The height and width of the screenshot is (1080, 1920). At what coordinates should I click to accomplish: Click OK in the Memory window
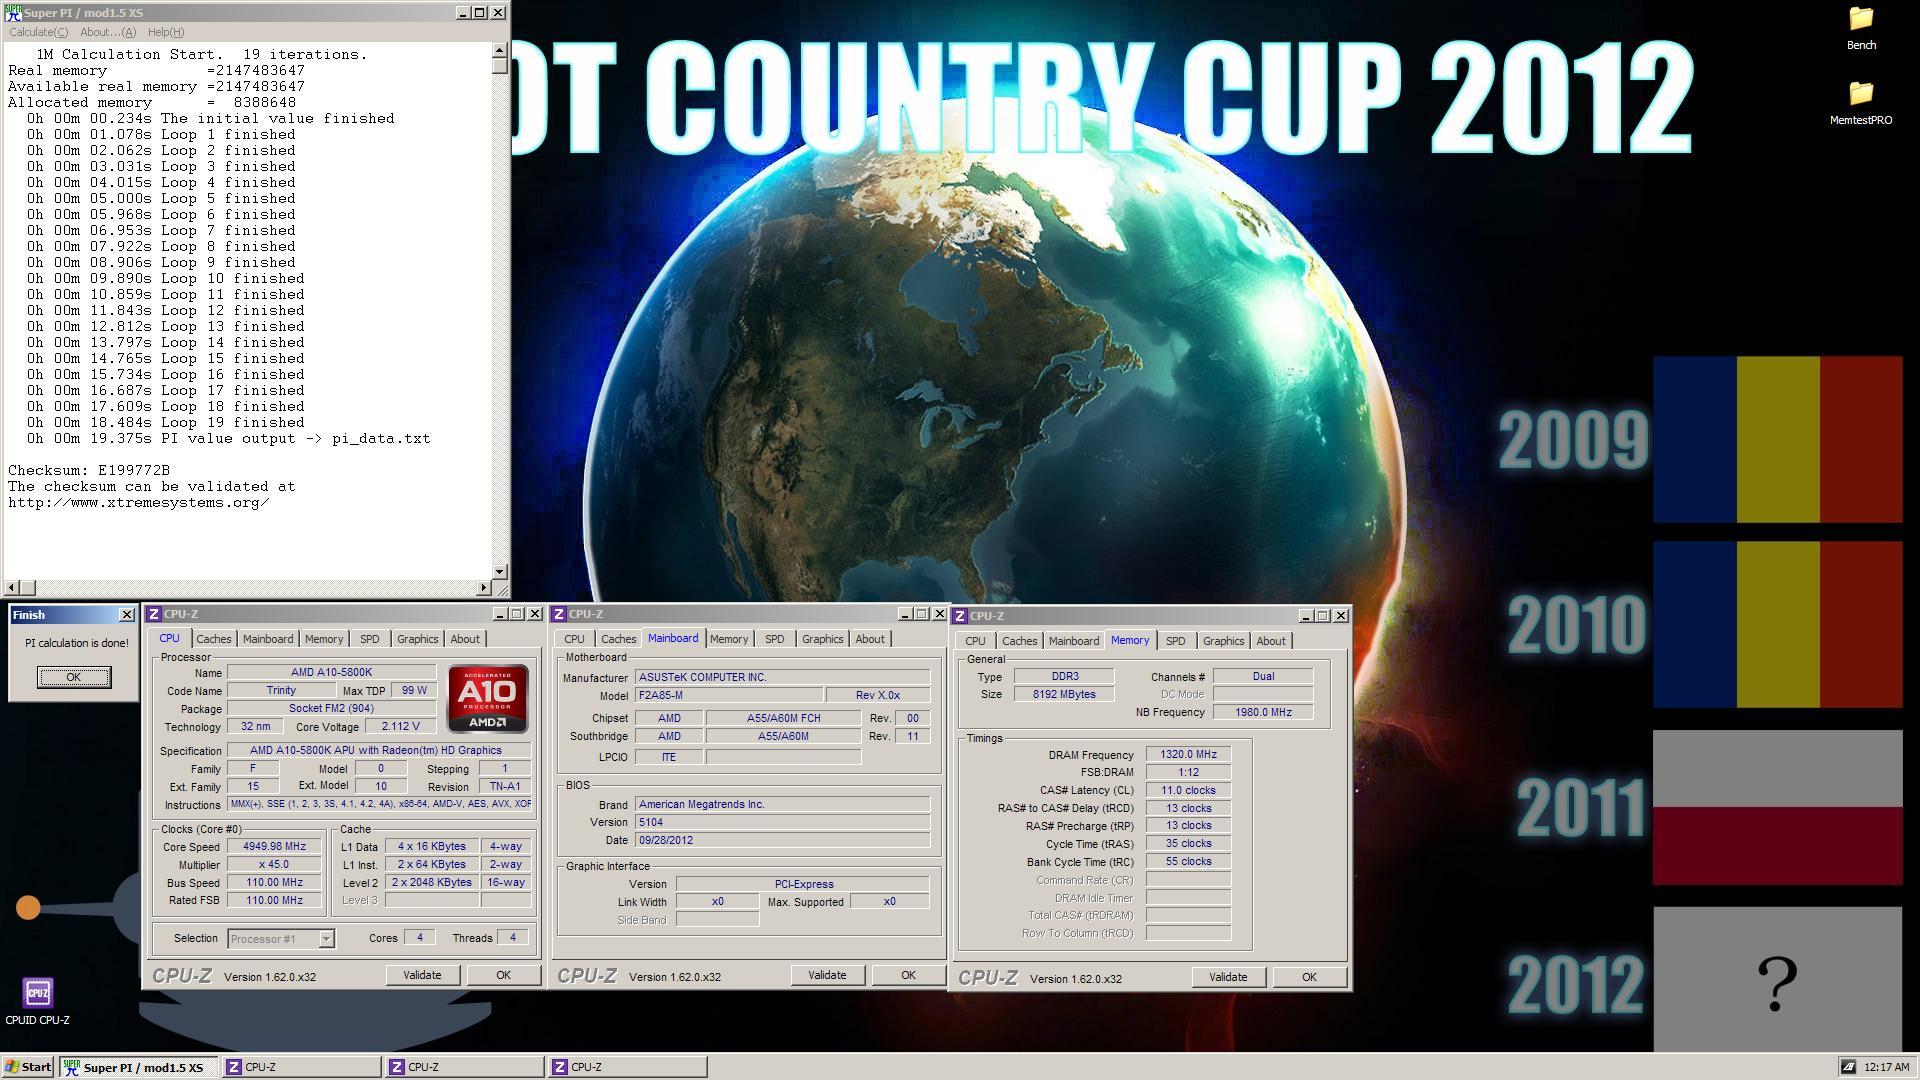tap(1309, 977)
